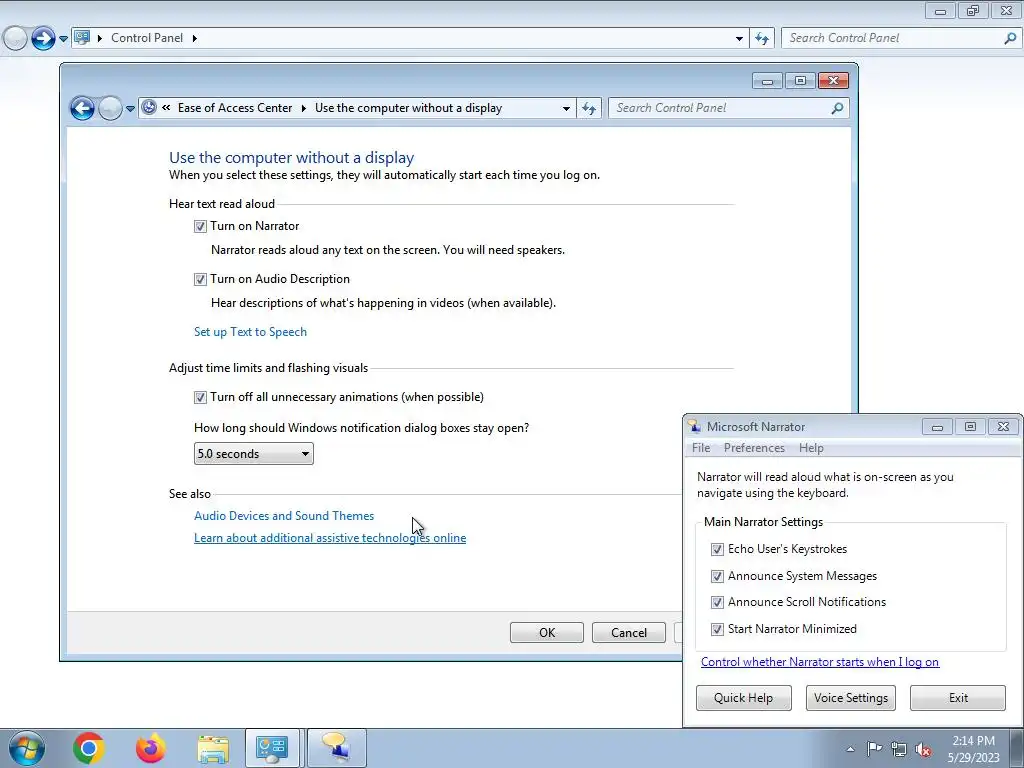Image resolution: width=1024 pixels, height=768 pixels.
Task: Open the Help menu in Narrator
Action: pyautogui.click(x=811, y=448)
